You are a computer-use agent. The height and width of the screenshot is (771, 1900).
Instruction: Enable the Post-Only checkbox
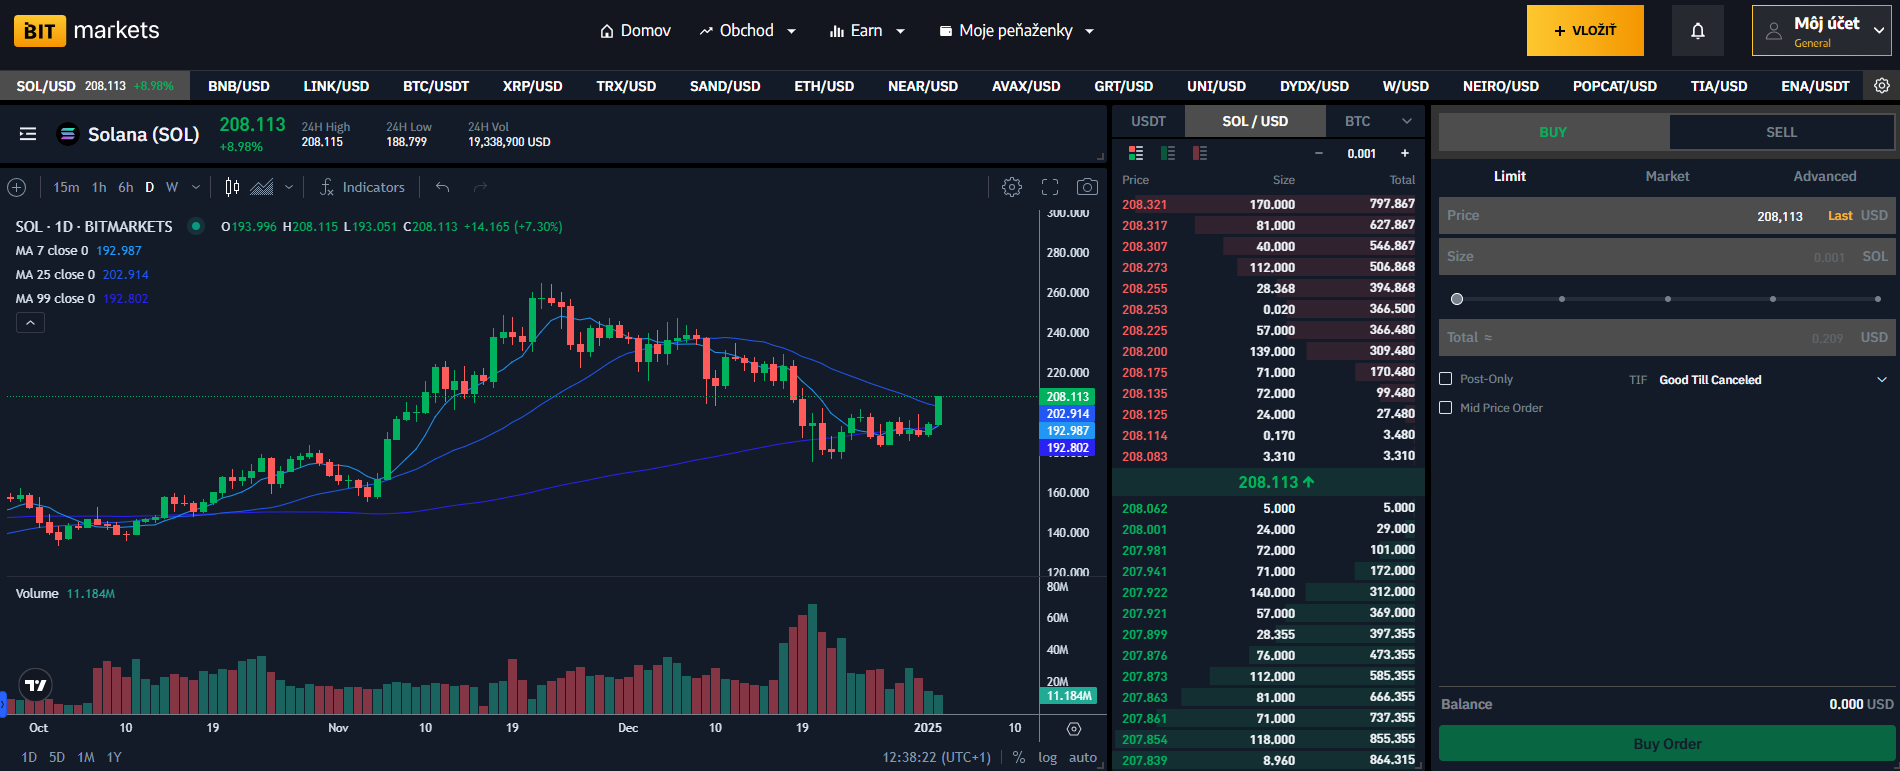[x=1445, y=379]
